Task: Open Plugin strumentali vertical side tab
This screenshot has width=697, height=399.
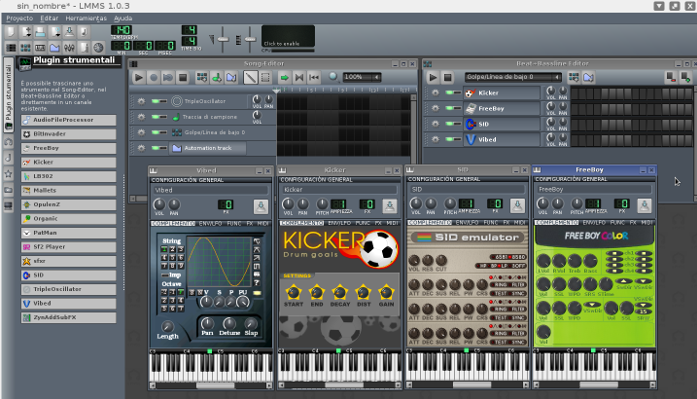Action: tap(8, 94)
